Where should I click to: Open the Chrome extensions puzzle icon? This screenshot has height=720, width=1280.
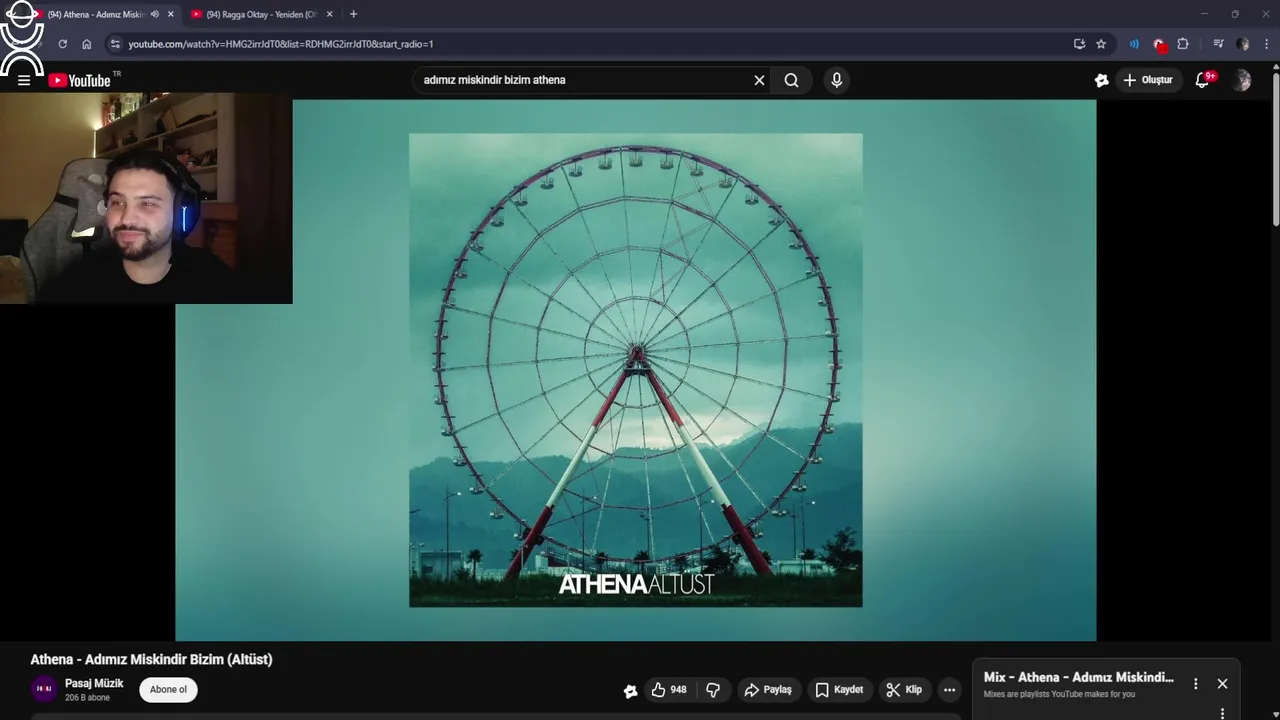(x=1183, y=44)
